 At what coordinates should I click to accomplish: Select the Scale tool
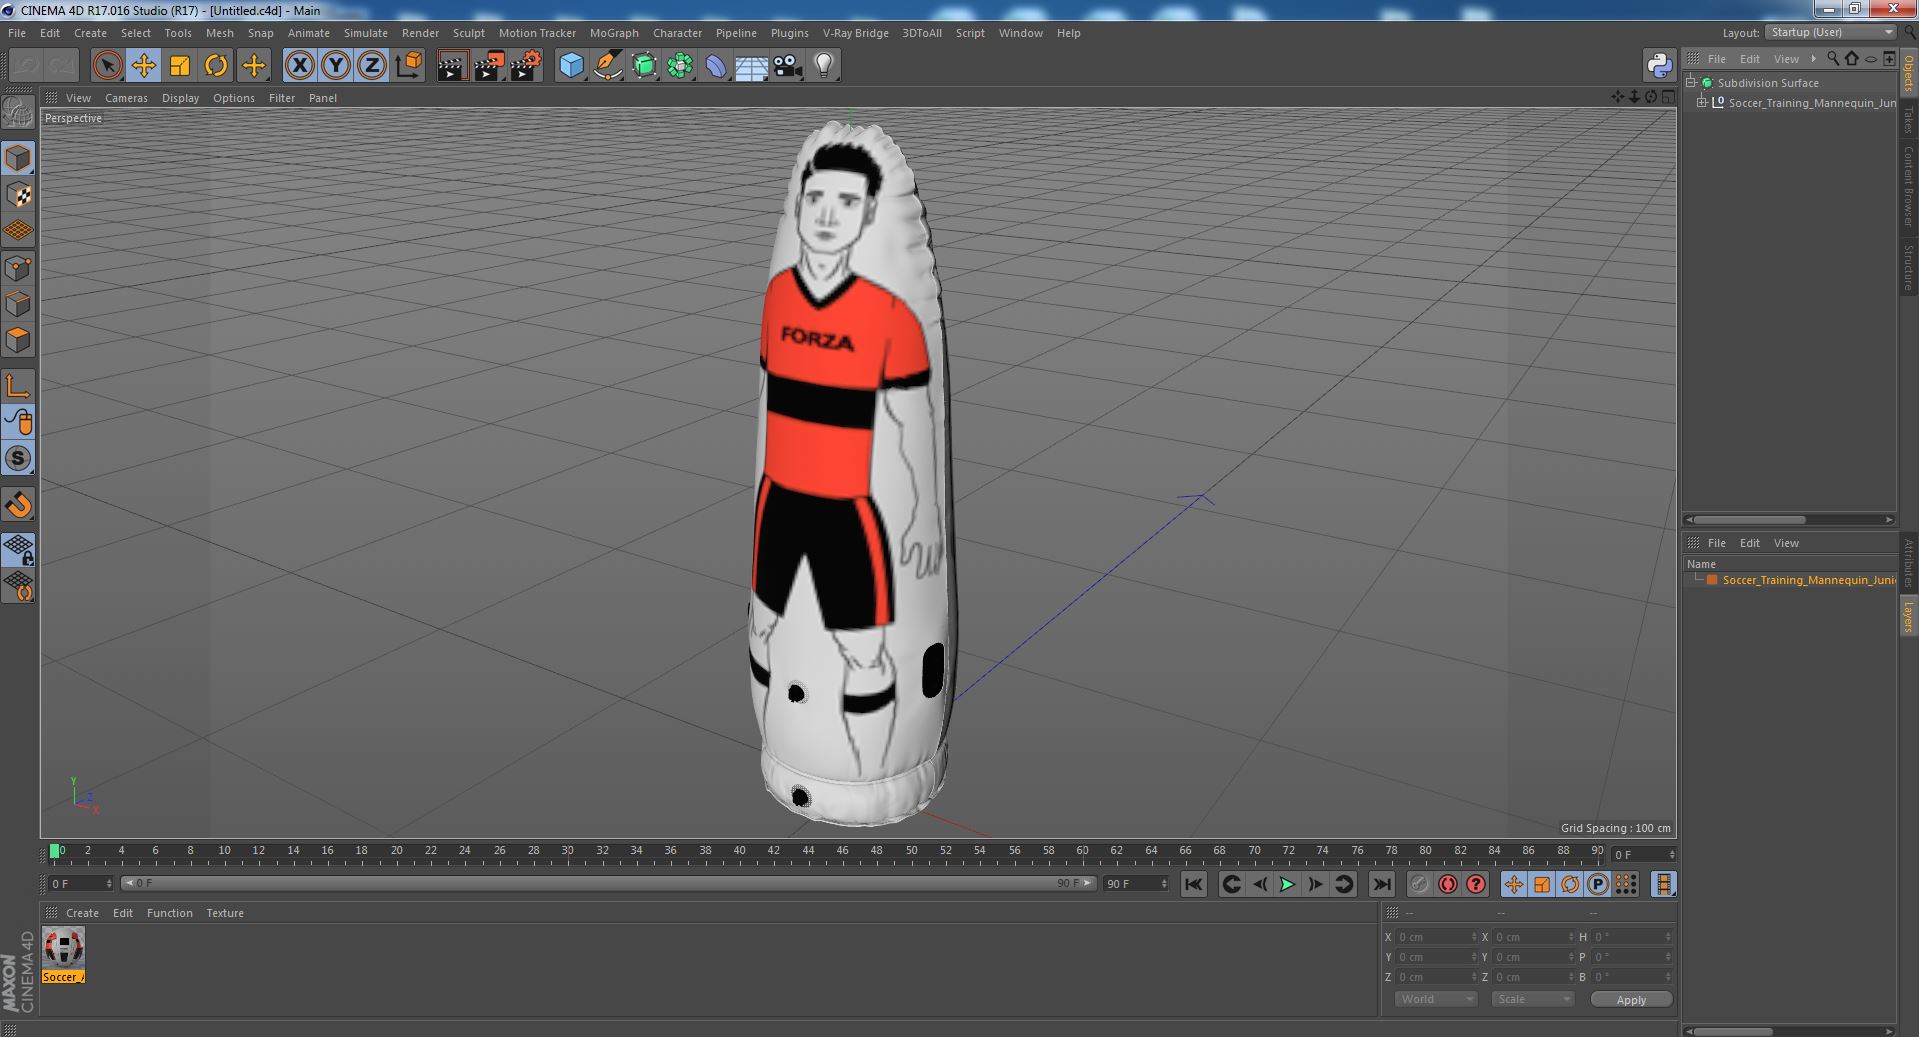tap(180, 66)
